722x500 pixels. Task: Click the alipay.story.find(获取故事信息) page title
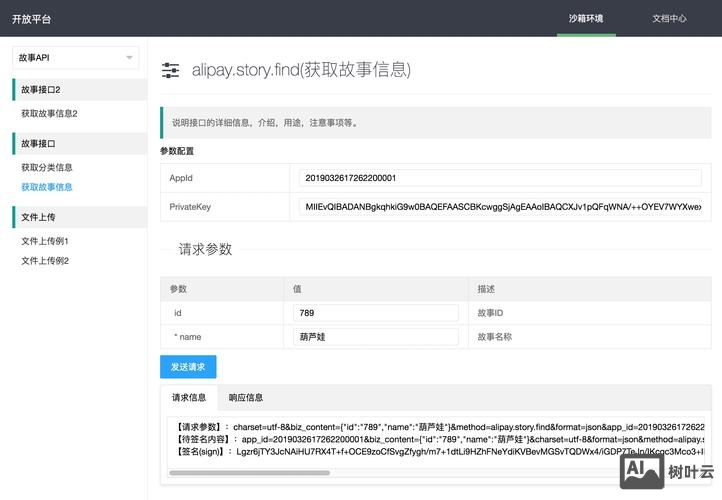(301, 70)
